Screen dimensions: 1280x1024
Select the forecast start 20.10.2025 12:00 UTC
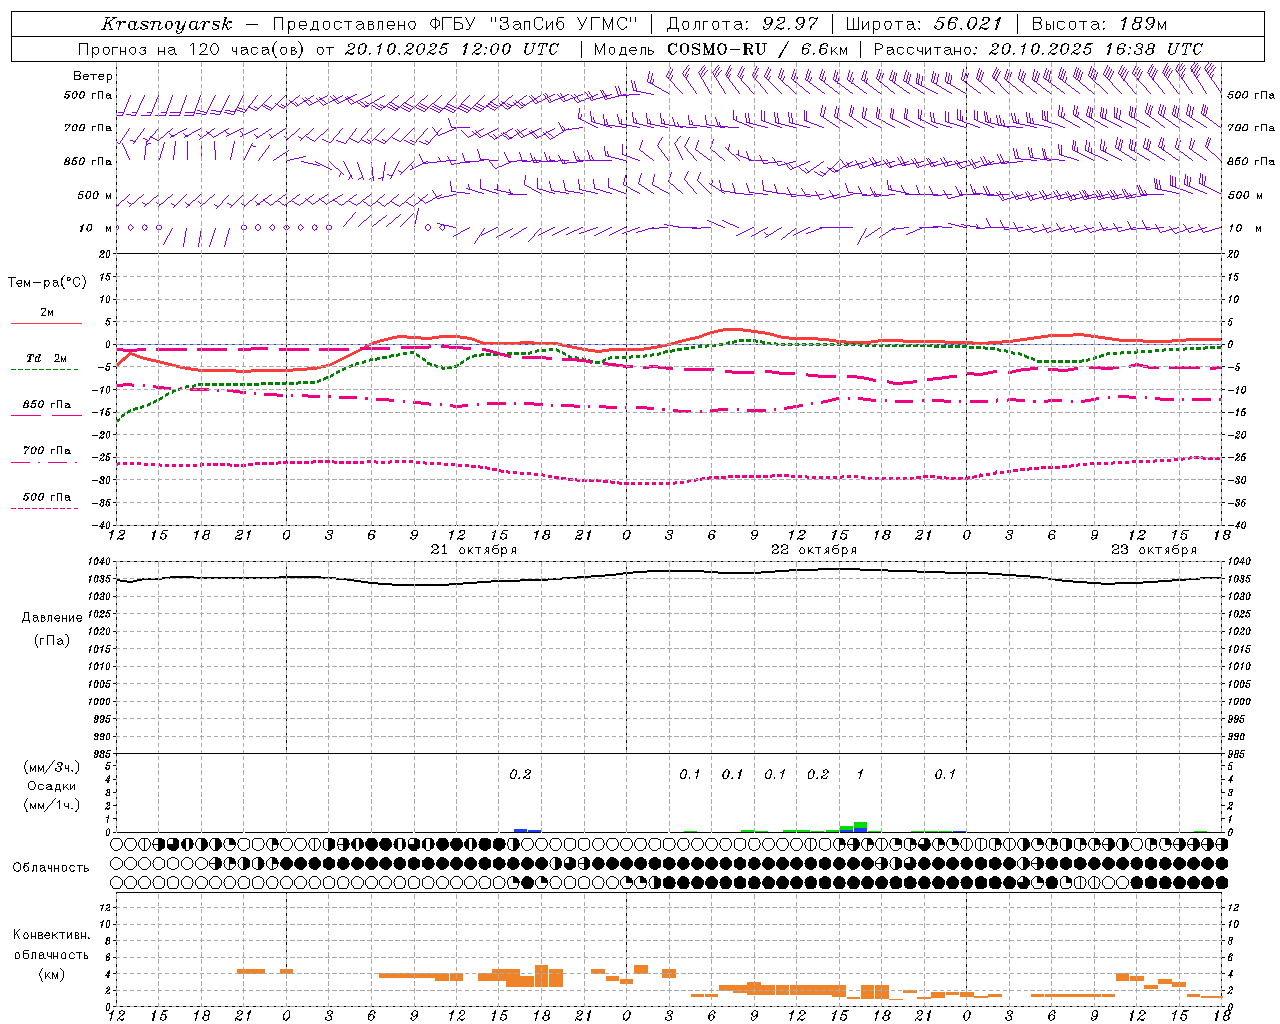point(451,49)
